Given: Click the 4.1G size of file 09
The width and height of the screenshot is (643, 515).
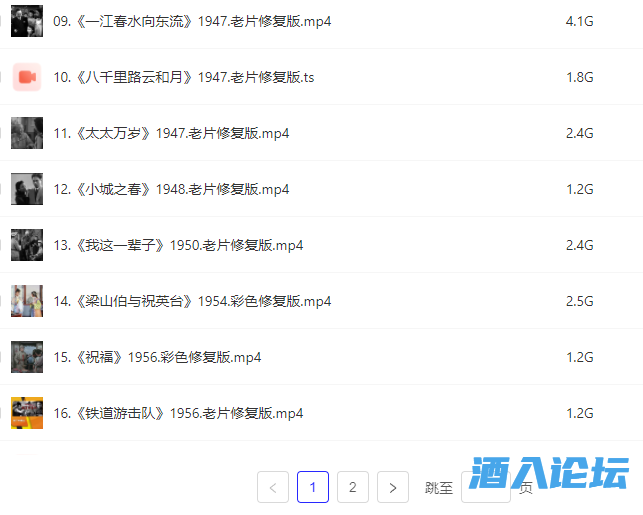Looking at the screenshot, I should coord(579,21).
